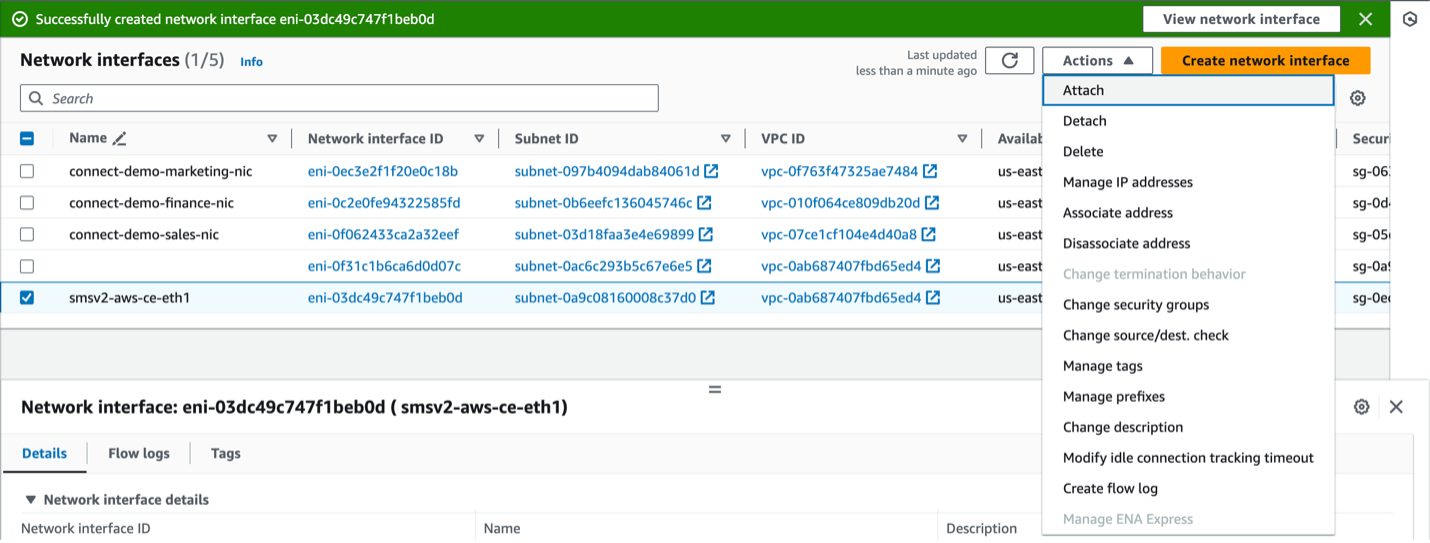
Task: Click external link icon beside vpc-010f064ce809db20d
Action: 932,203
